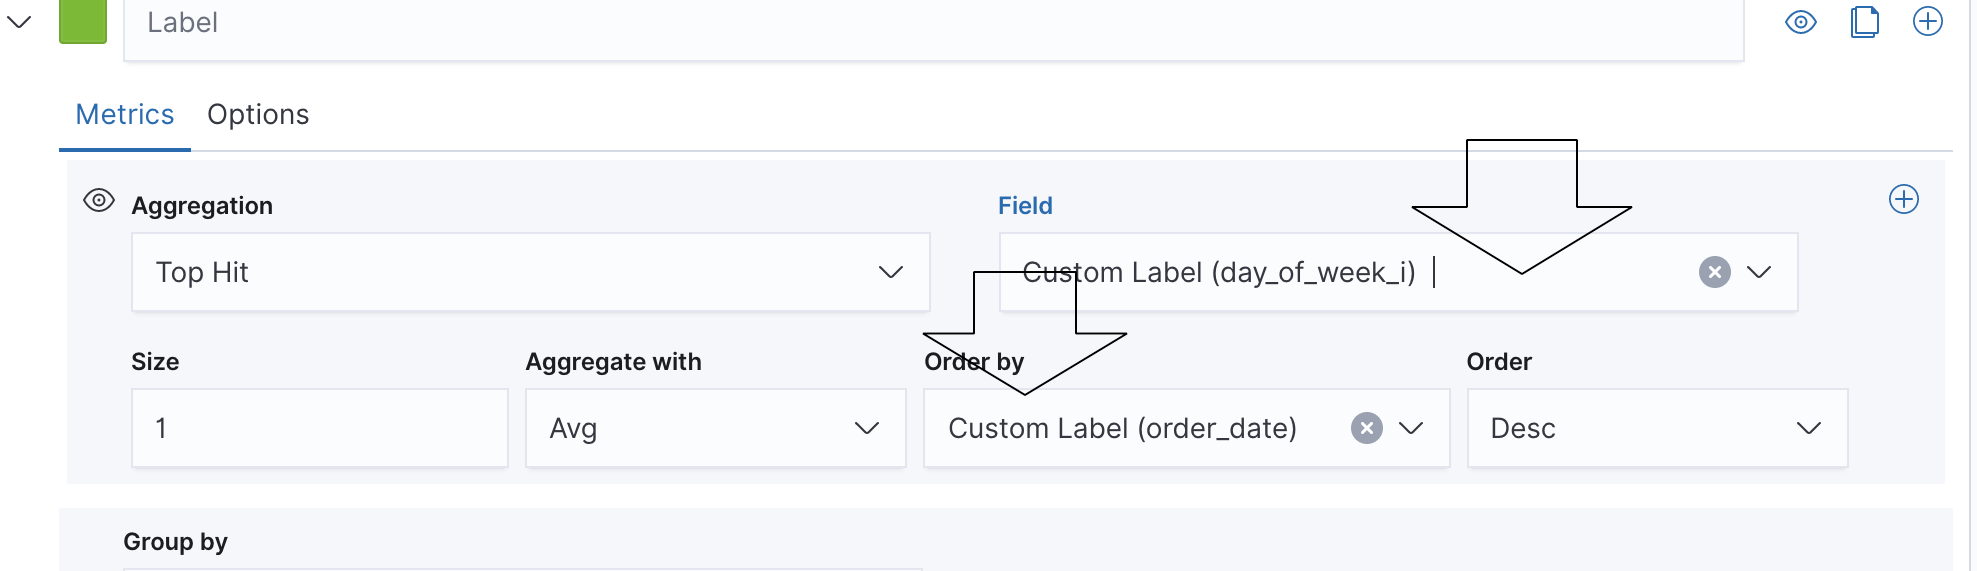Switch to the Options tab
This screenshot has height=571, width=1977.
[258, 115]
